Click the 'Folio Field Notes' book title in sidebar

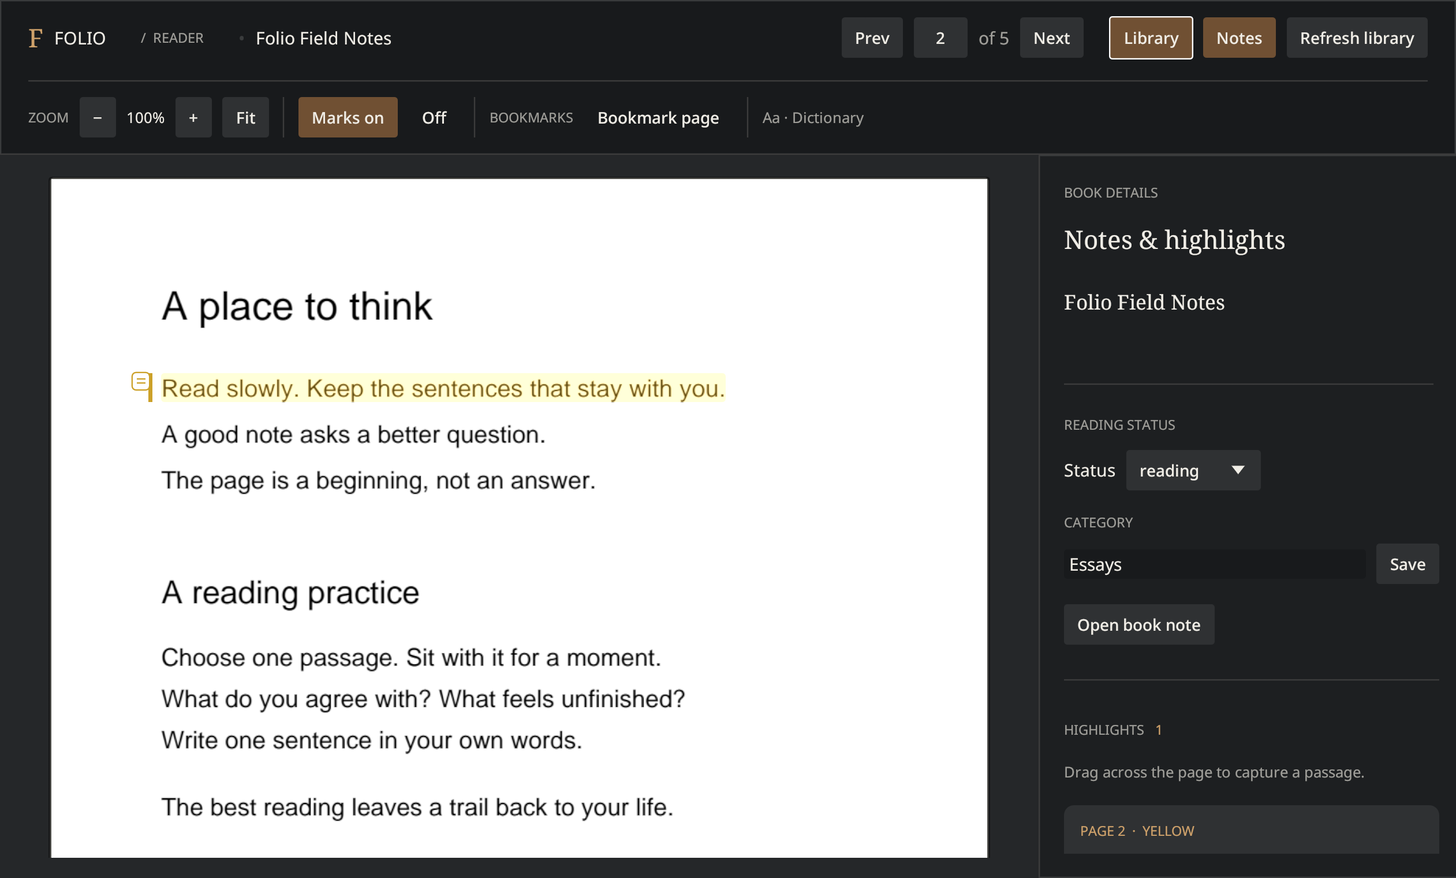point(1144,302)
